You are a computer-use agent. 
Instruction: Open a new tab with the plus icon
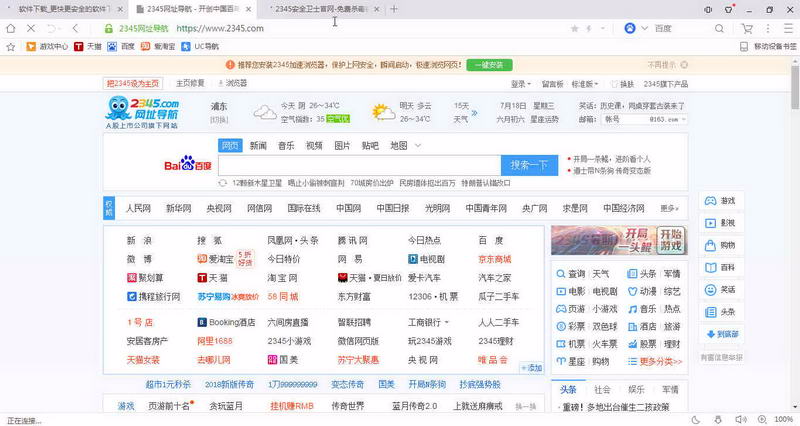tap(394, 9)
